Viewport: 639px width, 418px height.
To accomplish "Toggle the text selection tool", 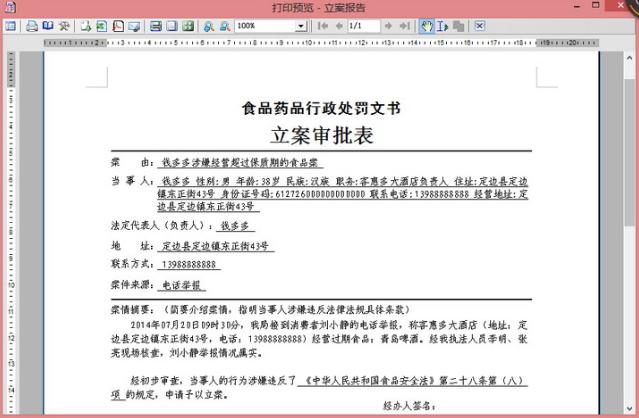I will tap(442, 26).
